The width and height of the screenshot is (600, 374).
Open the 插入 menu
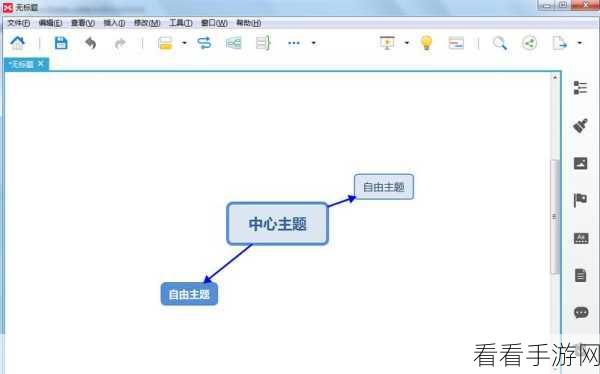(114, 23)
